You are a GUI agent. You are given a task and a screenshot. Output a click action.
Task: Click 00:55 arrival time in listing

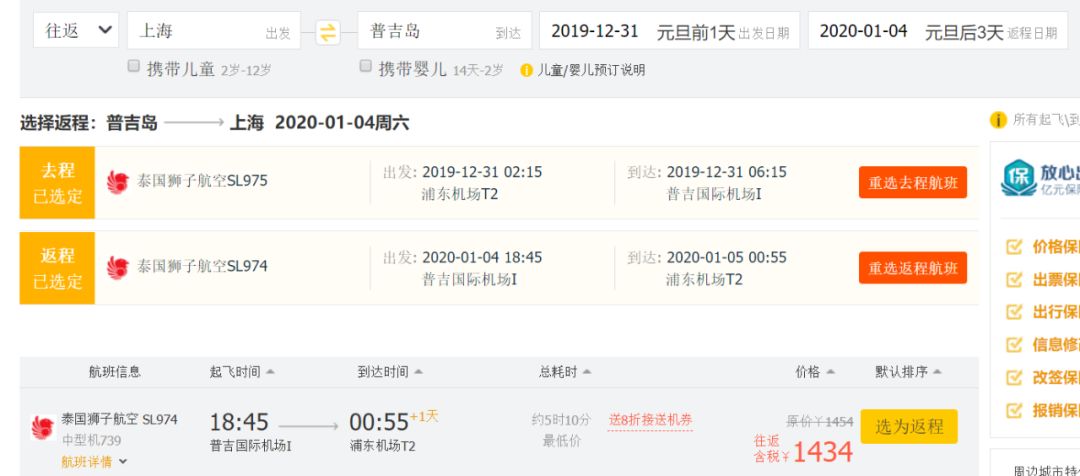pos(380,422)
